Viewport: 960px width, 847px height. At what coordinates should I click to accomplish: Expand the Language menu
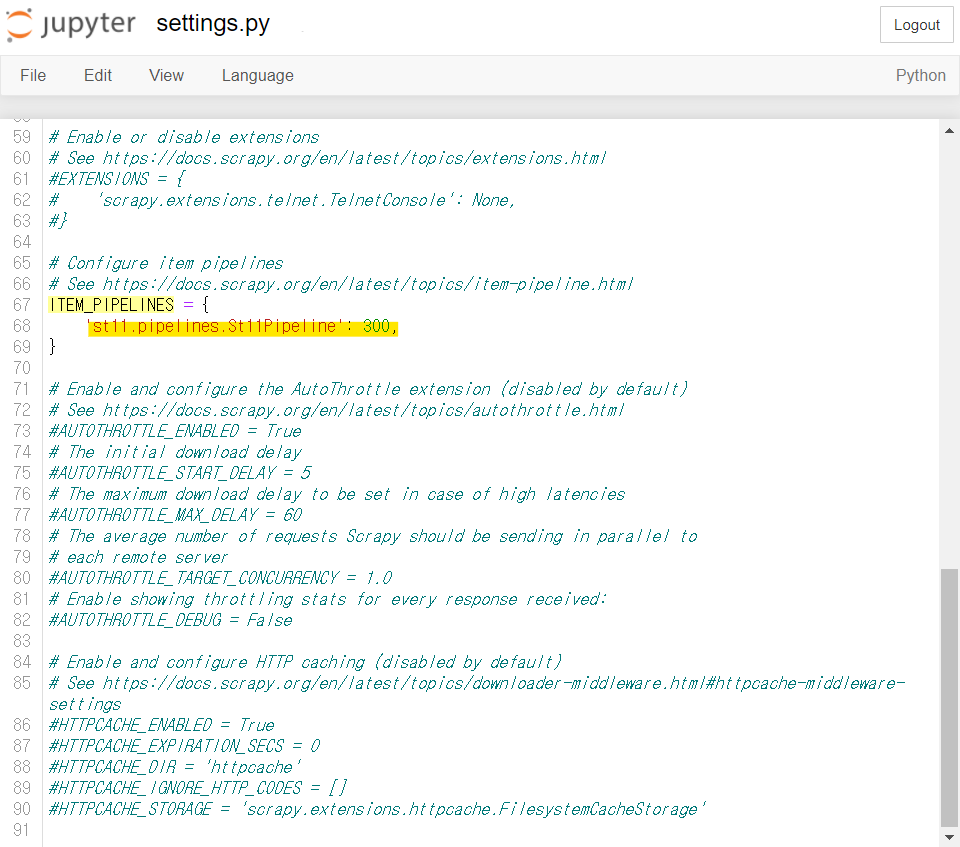257,75
